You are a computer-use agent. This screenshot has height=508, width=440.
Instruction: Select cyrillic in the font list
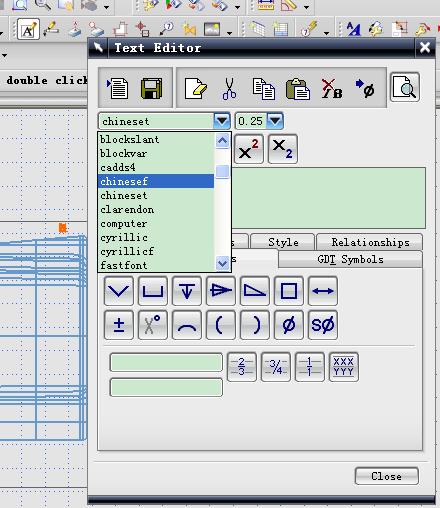click(x=156, y=237)
